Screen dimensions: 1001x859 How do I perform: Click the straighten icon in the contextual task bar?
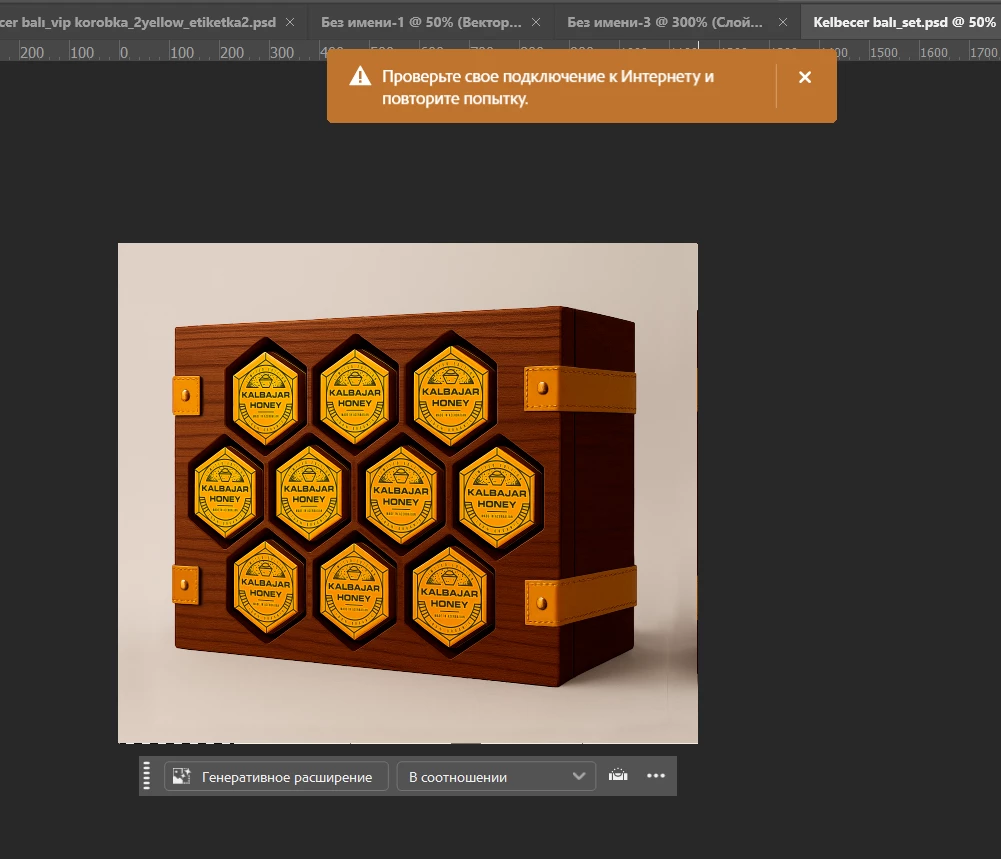coord(617,776)
